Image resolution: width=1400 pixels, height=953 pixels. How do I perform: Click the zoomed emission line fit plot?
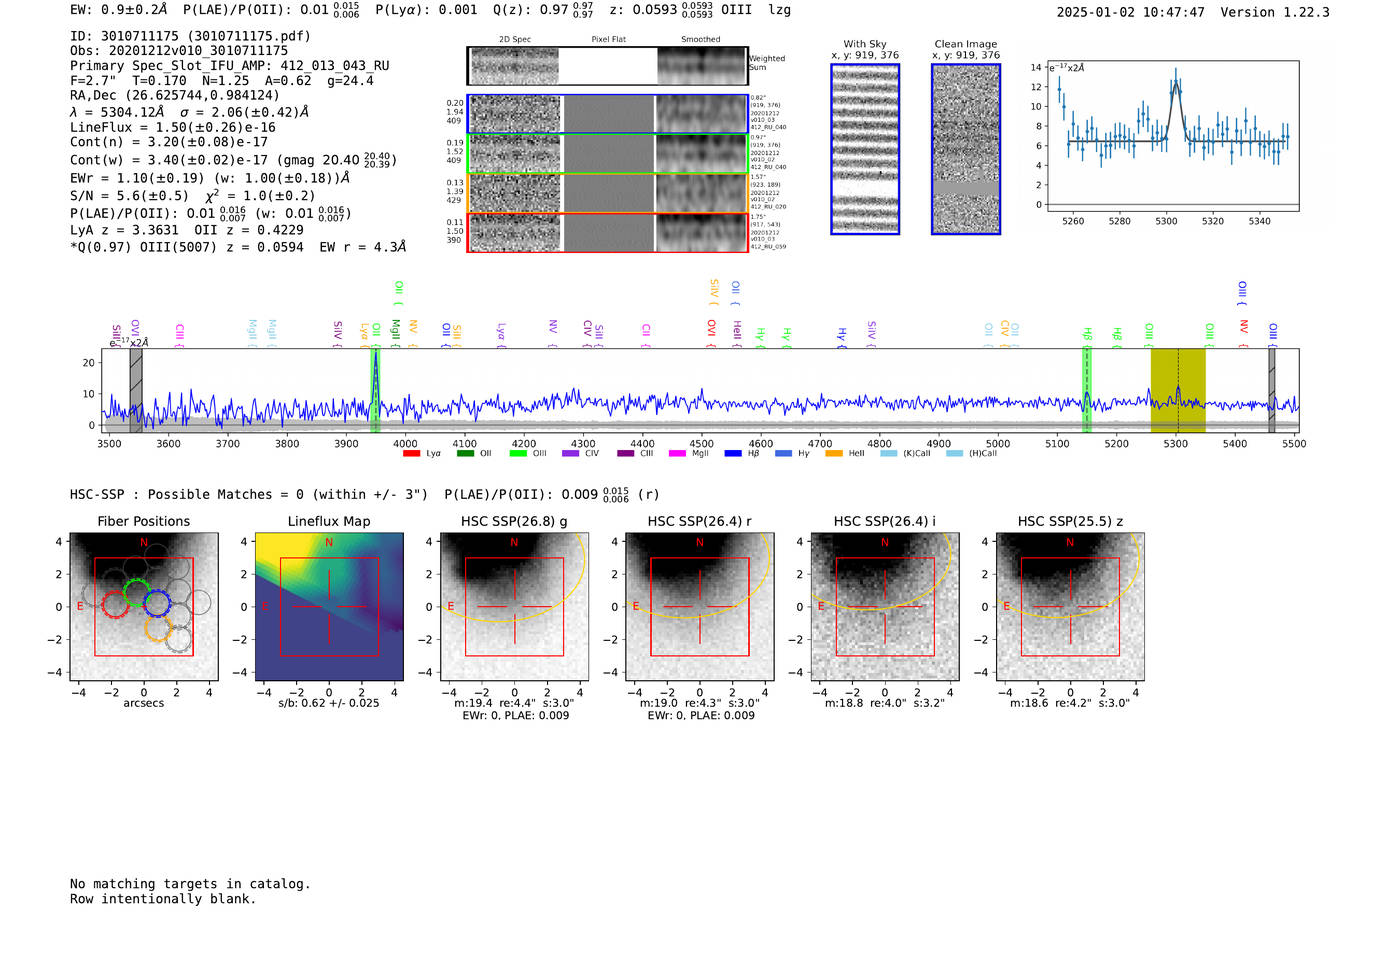coord(1172,137)
